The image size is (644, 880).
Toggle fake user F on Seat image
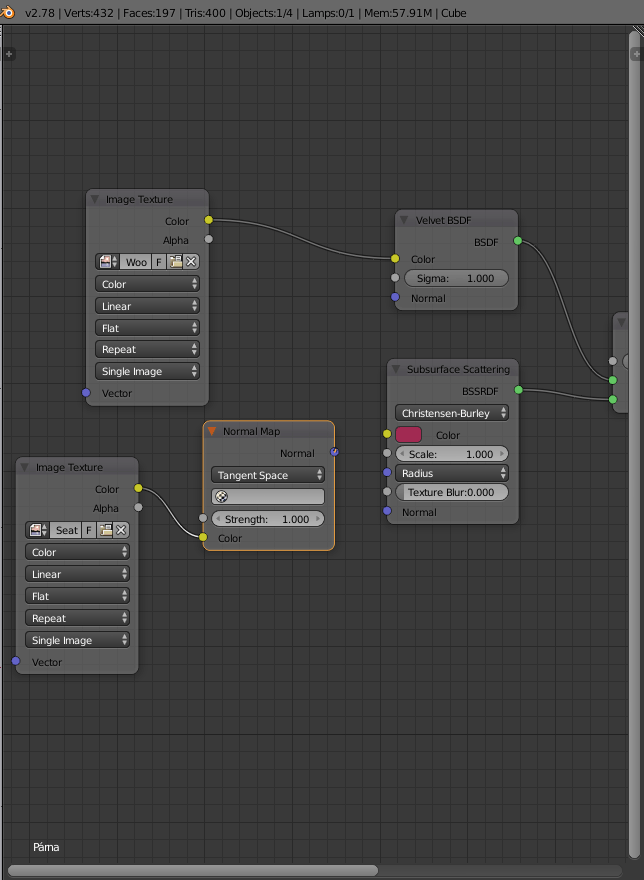click(89, 530)
